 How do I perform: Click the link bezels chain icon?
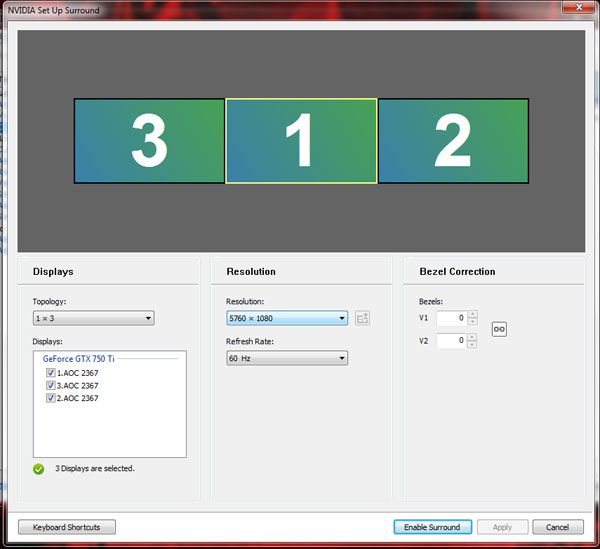point(499,329)
